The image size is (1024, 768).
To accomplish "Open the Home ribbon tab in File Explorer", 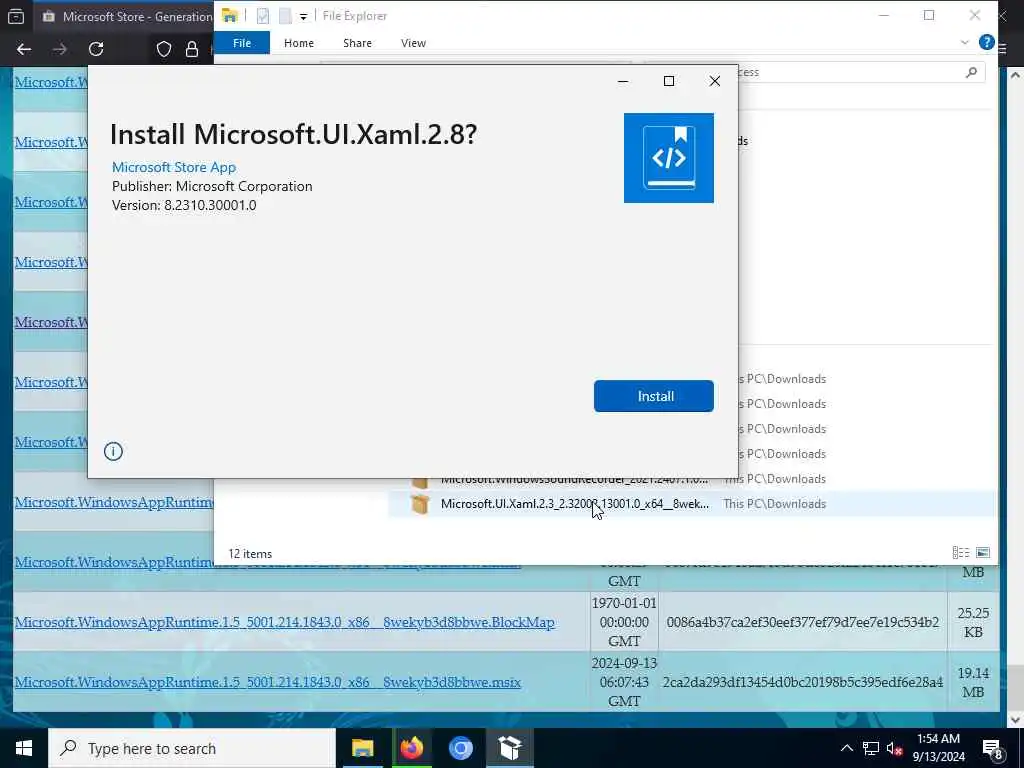I will pyautogui.click(x=298, y=43).
